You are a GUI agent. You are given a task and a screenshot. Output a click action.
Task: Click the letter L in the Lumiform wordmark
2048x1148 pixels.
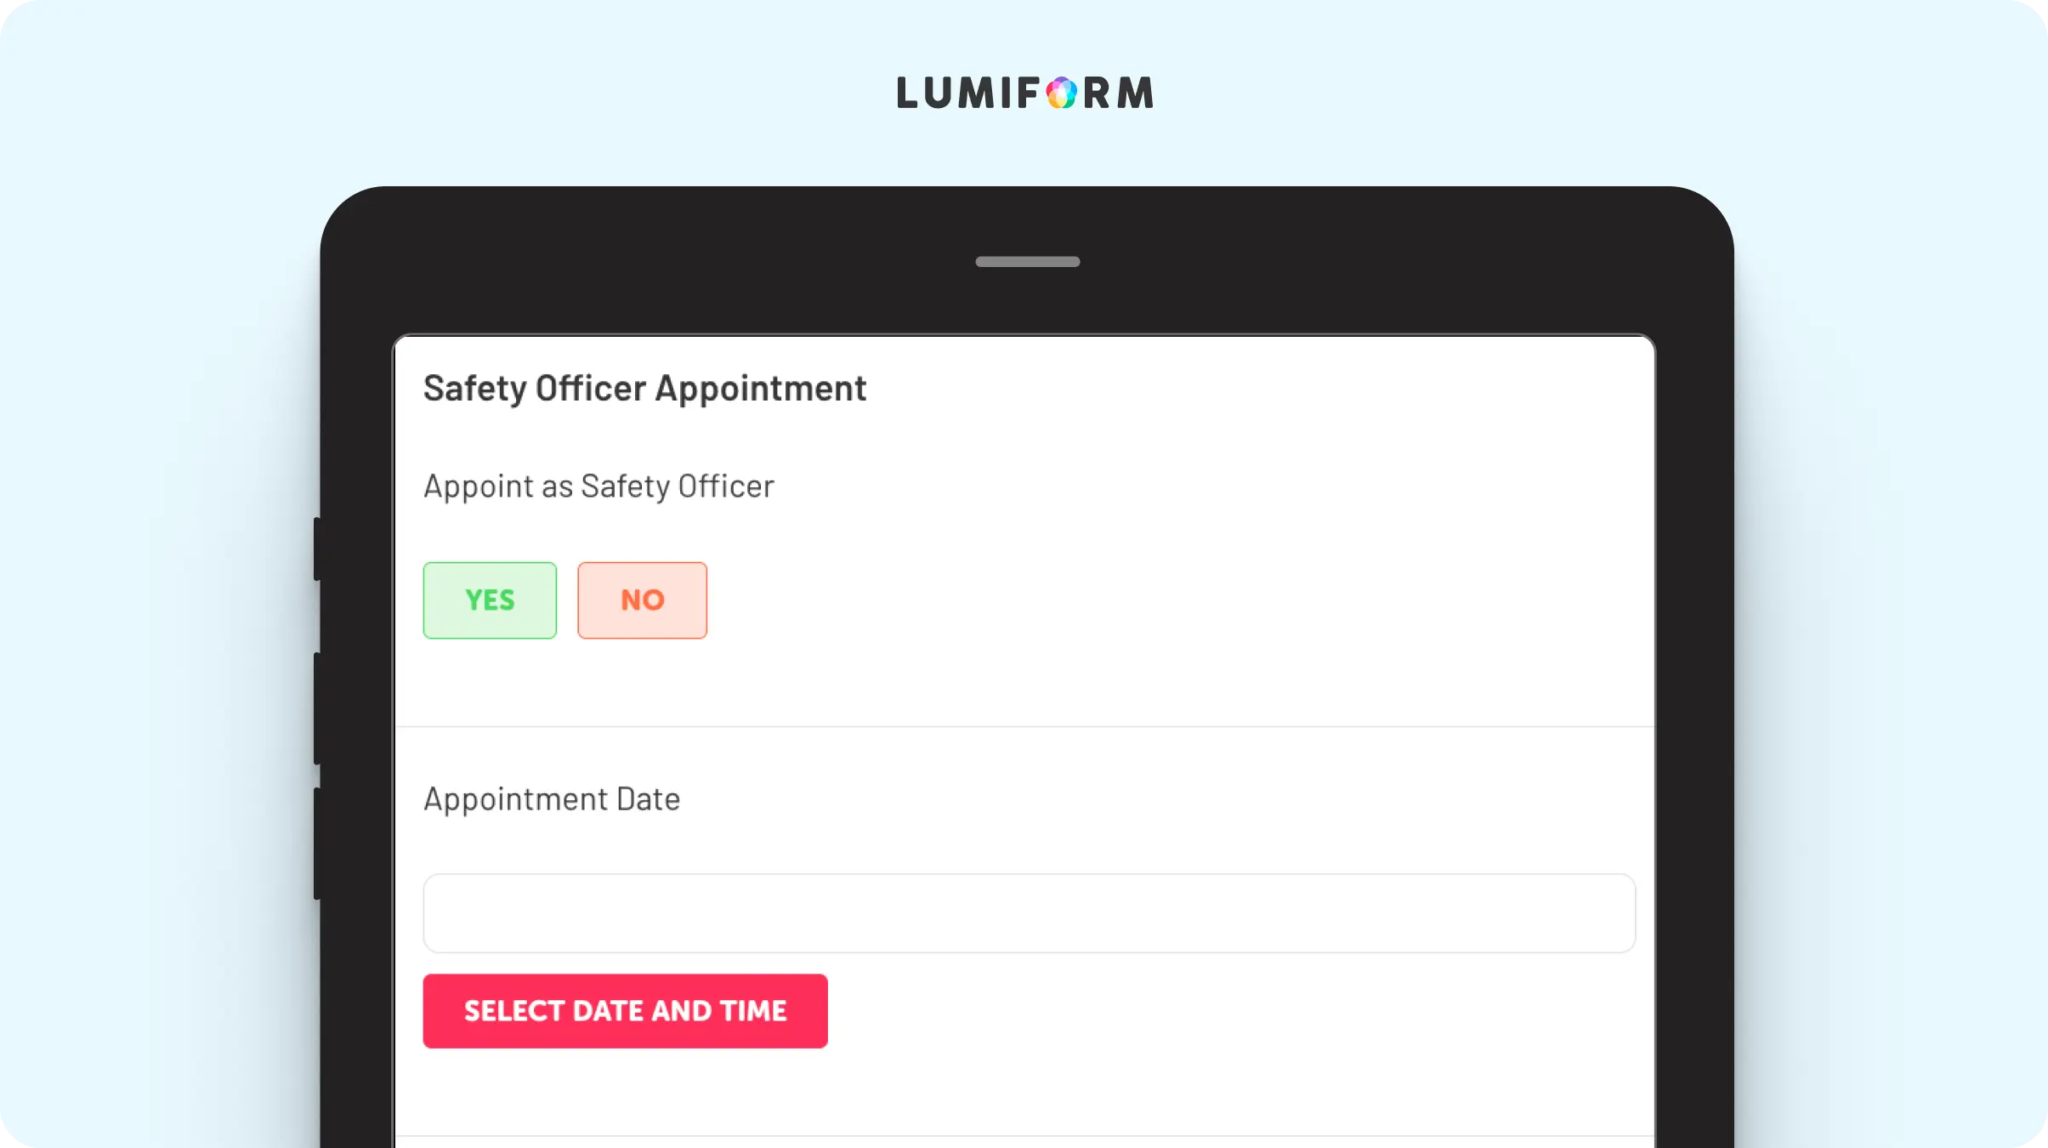click(x=906, y=93)
